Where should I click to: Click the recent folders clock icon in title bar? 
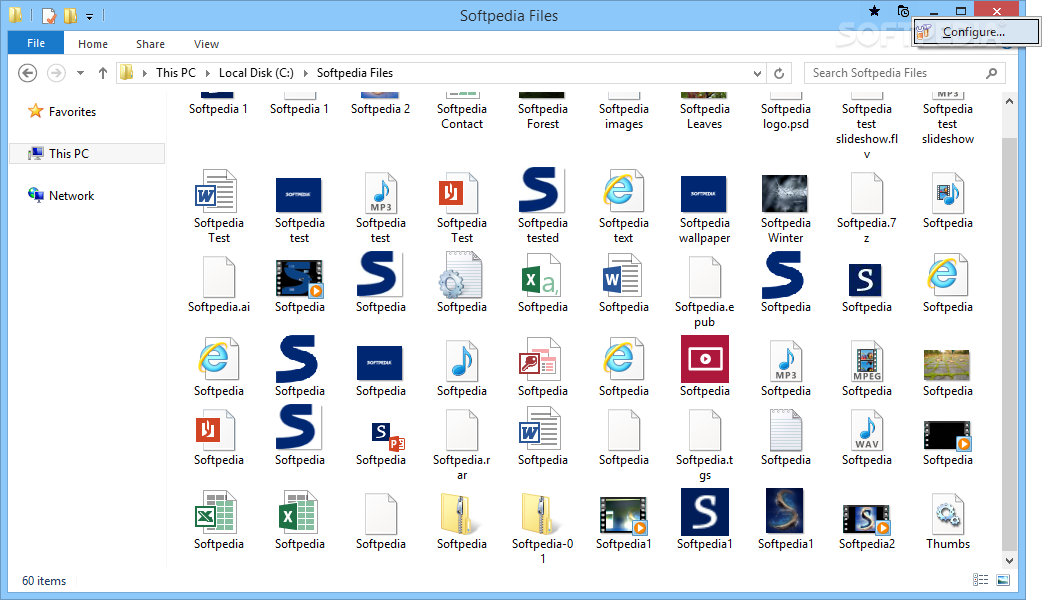click(902, 11)
